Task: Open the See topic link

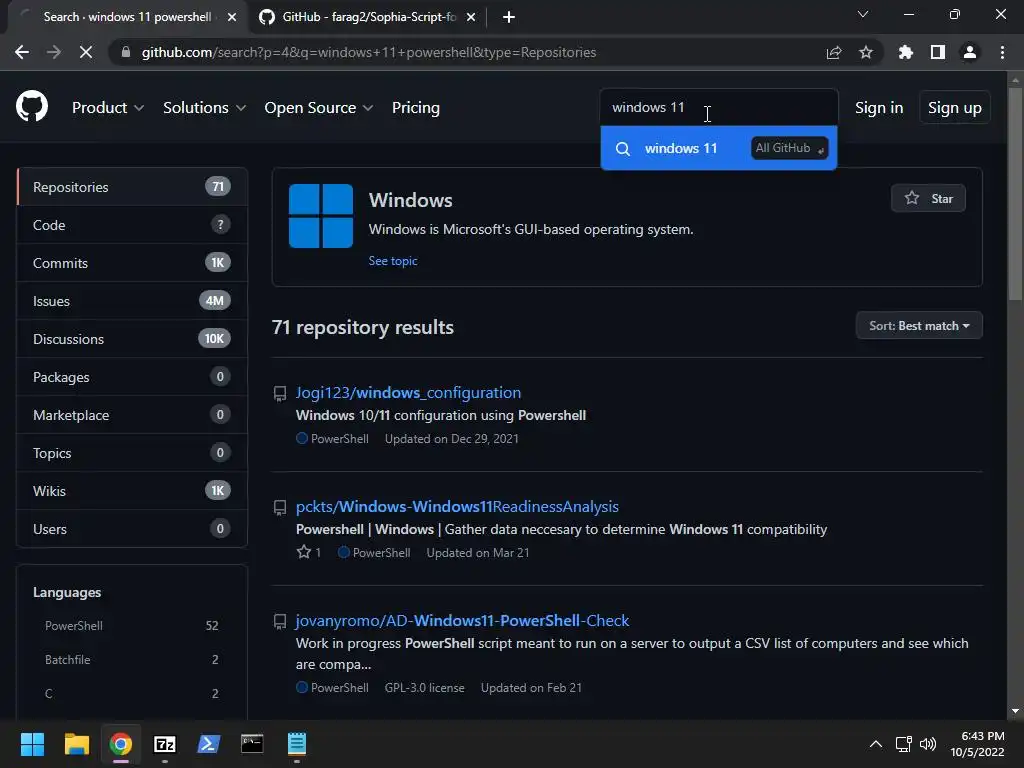Action: click(392, 261)
